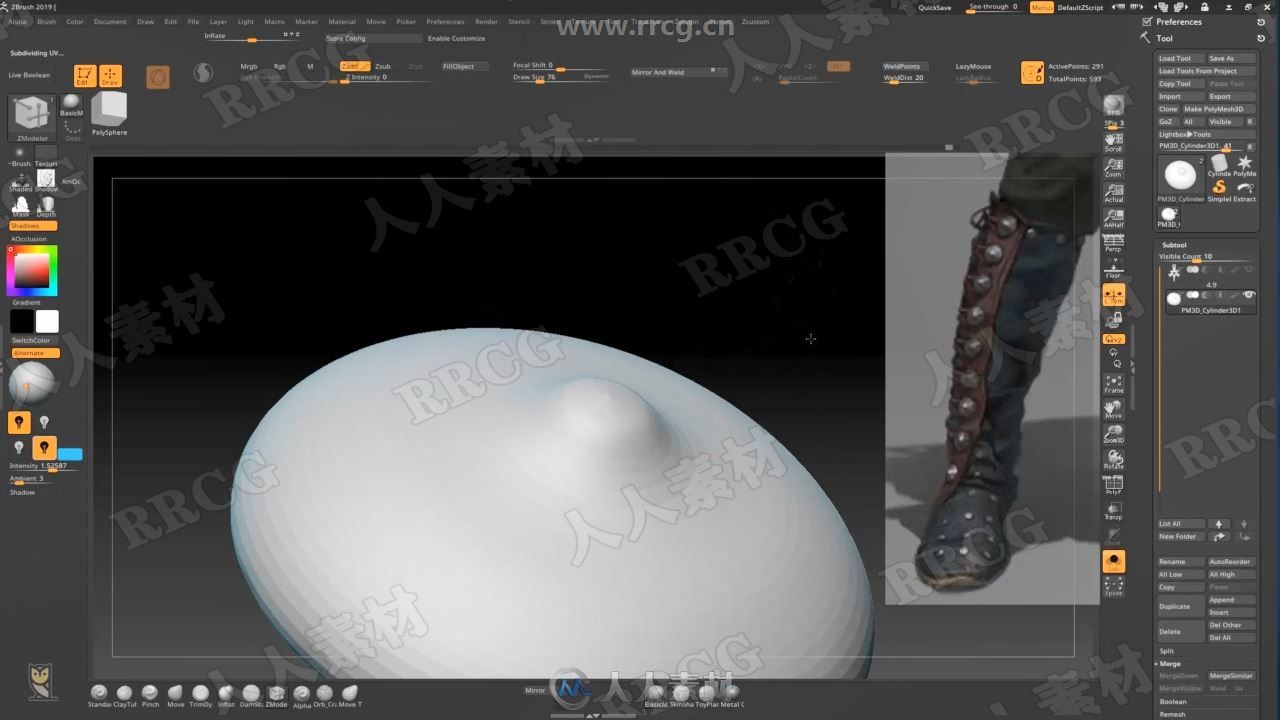This screenshot has height=720, width=1280.
Task: Select the TrimDynamic brush at bottom shelf
Action: [201, 695]
